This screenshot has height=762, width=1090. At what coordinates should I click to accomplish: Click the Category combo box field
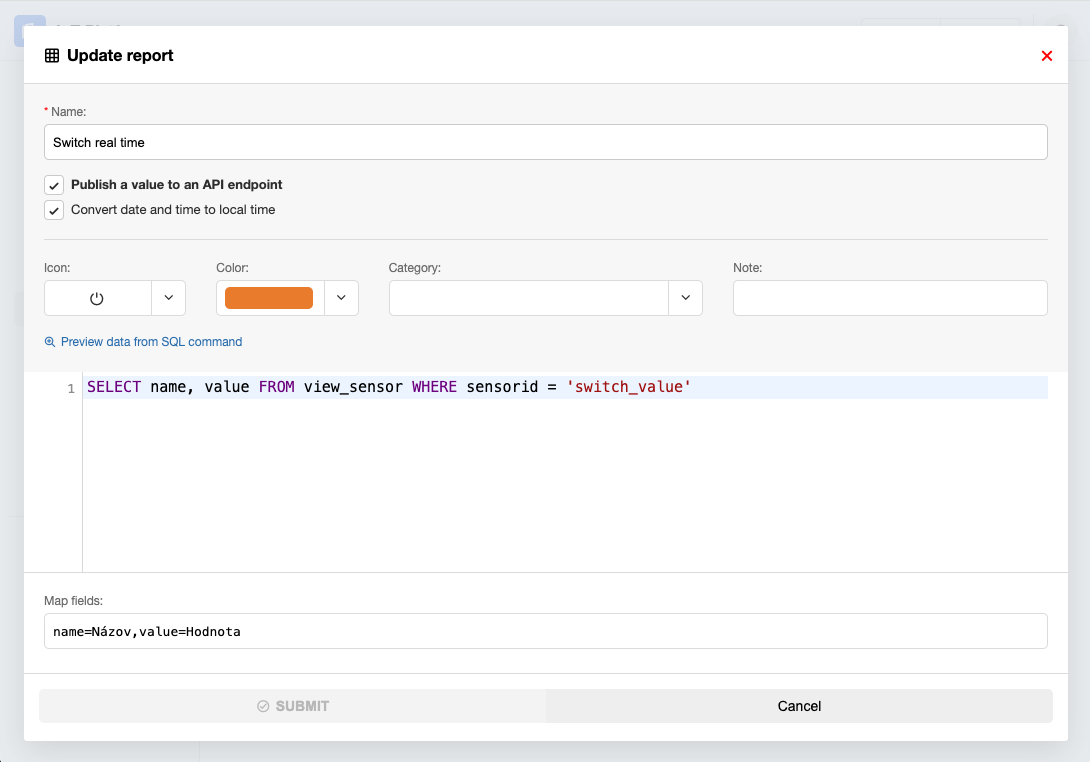tap(528, 298)
